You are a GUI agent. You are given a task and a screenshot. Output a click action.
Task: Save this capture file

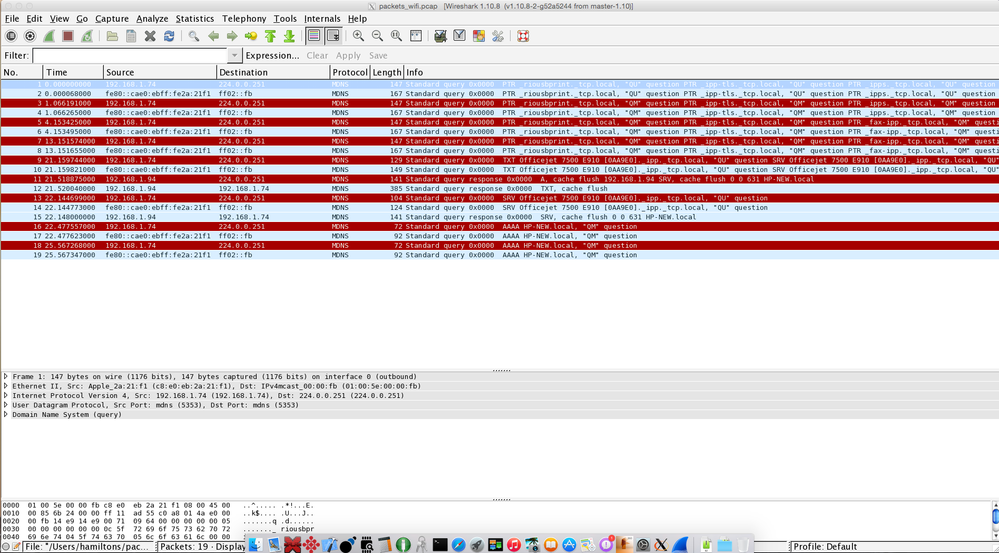pos(131,36)
